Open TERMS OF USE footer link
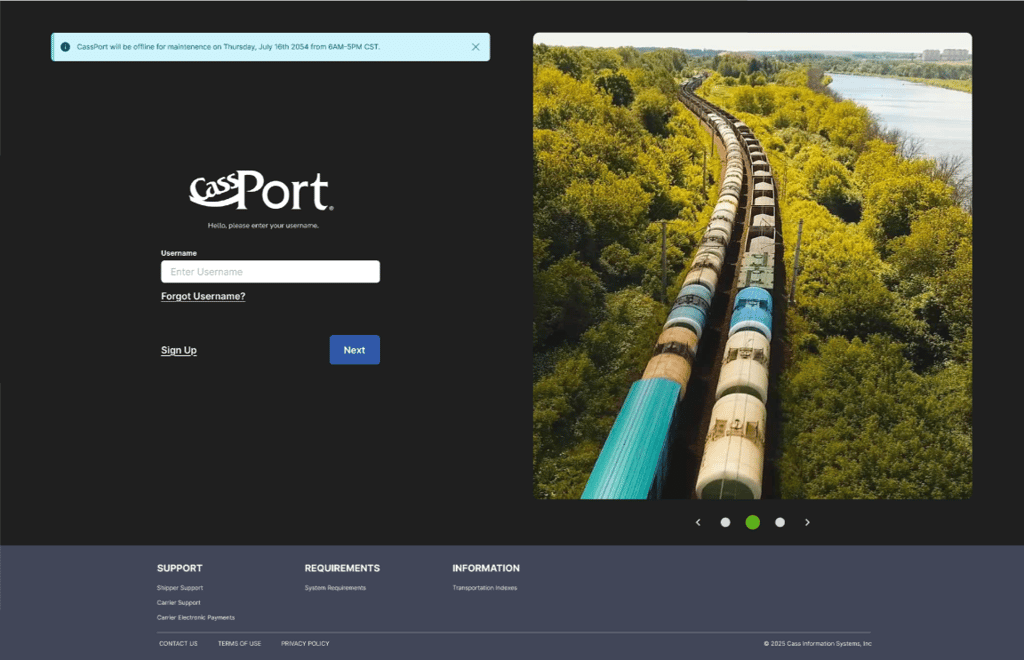The height and width of the screenshot is (660, 1024). coord(239,644)
